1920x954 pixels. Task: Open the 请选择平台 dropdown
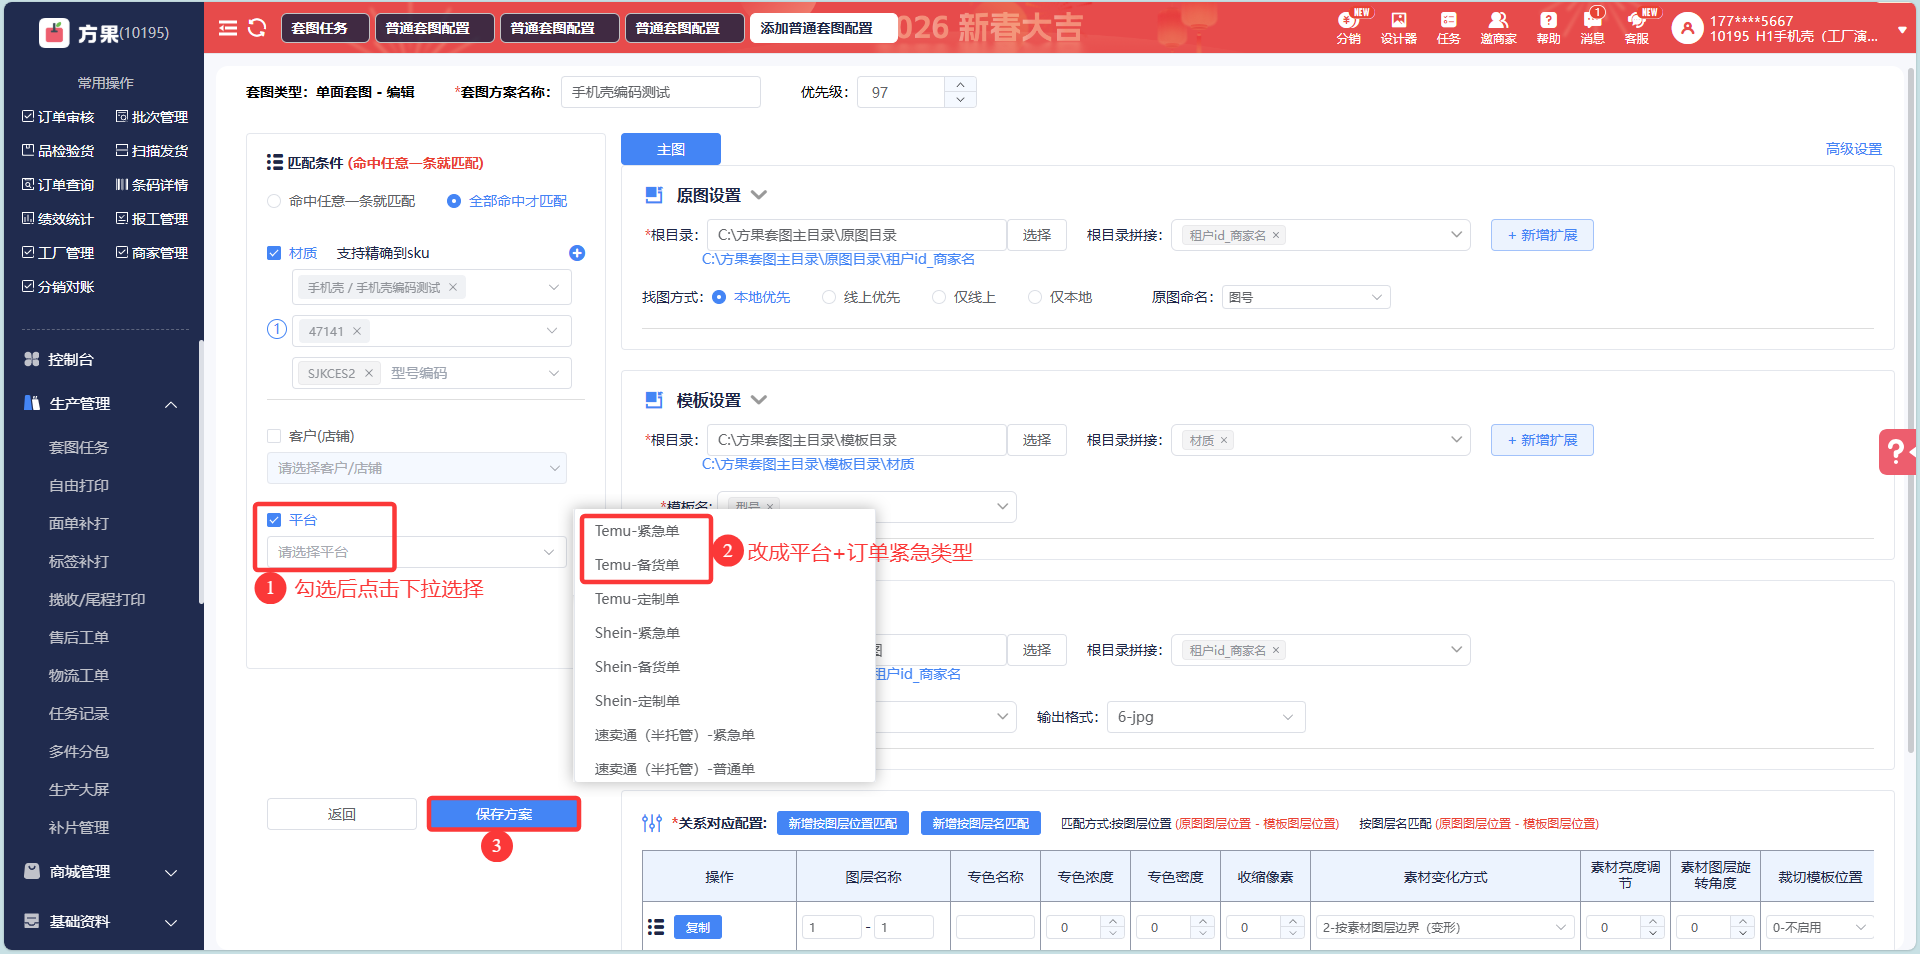(416, 552)
